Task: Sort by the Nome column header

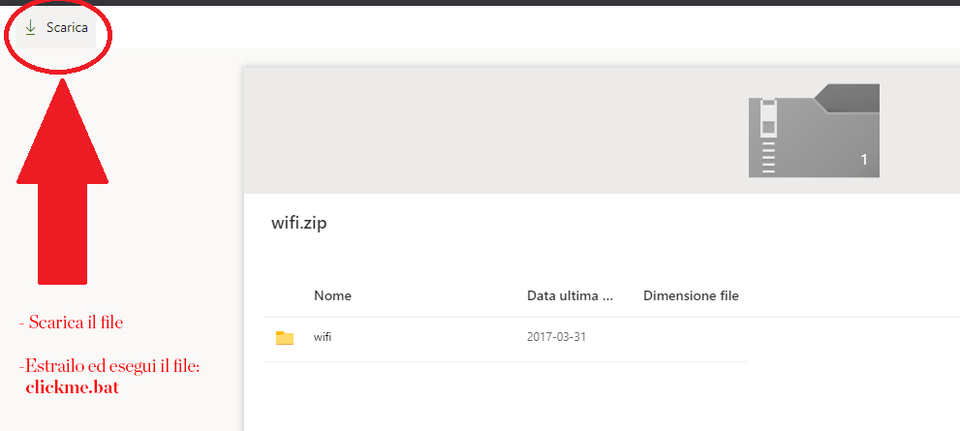Action: (x=332, y=296)
